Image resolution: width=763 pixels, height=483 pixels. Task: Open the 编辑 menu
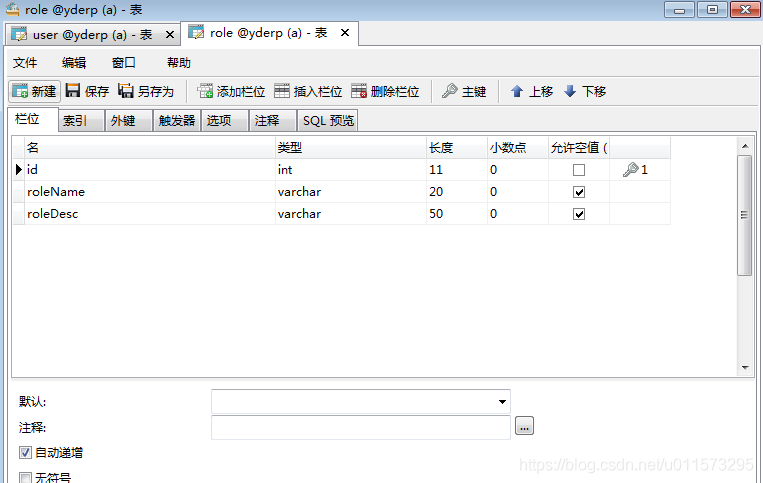click(74, 63)
